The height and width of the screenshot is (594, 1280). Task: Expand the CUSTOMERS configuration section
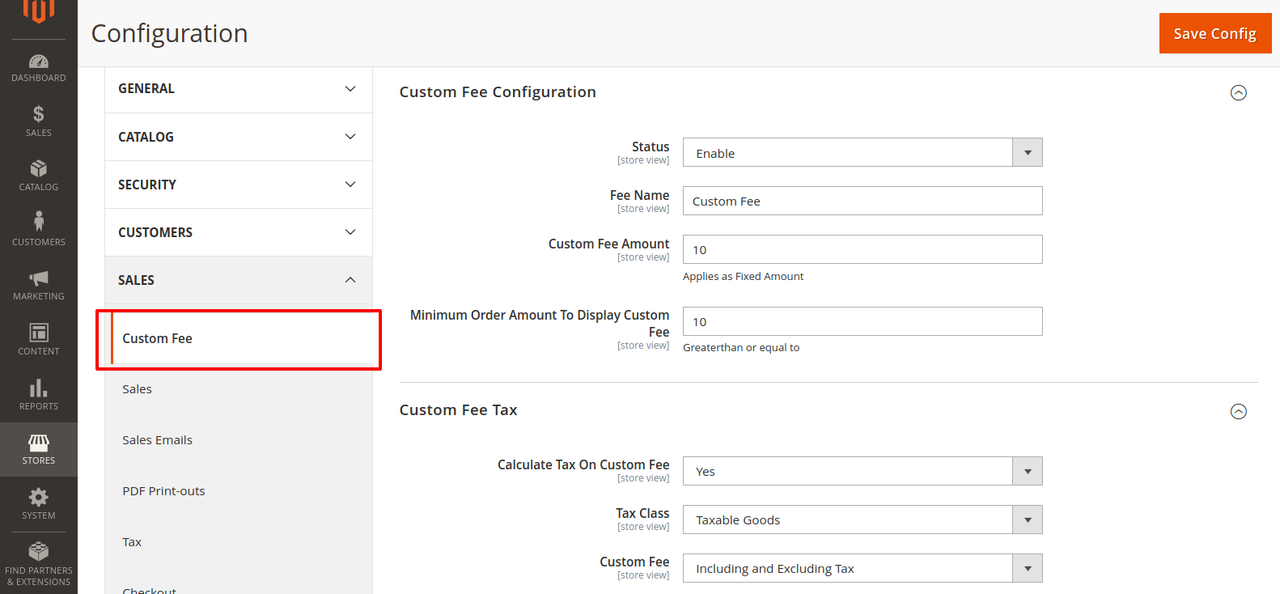pyautogui.click(x=238, y=233)
